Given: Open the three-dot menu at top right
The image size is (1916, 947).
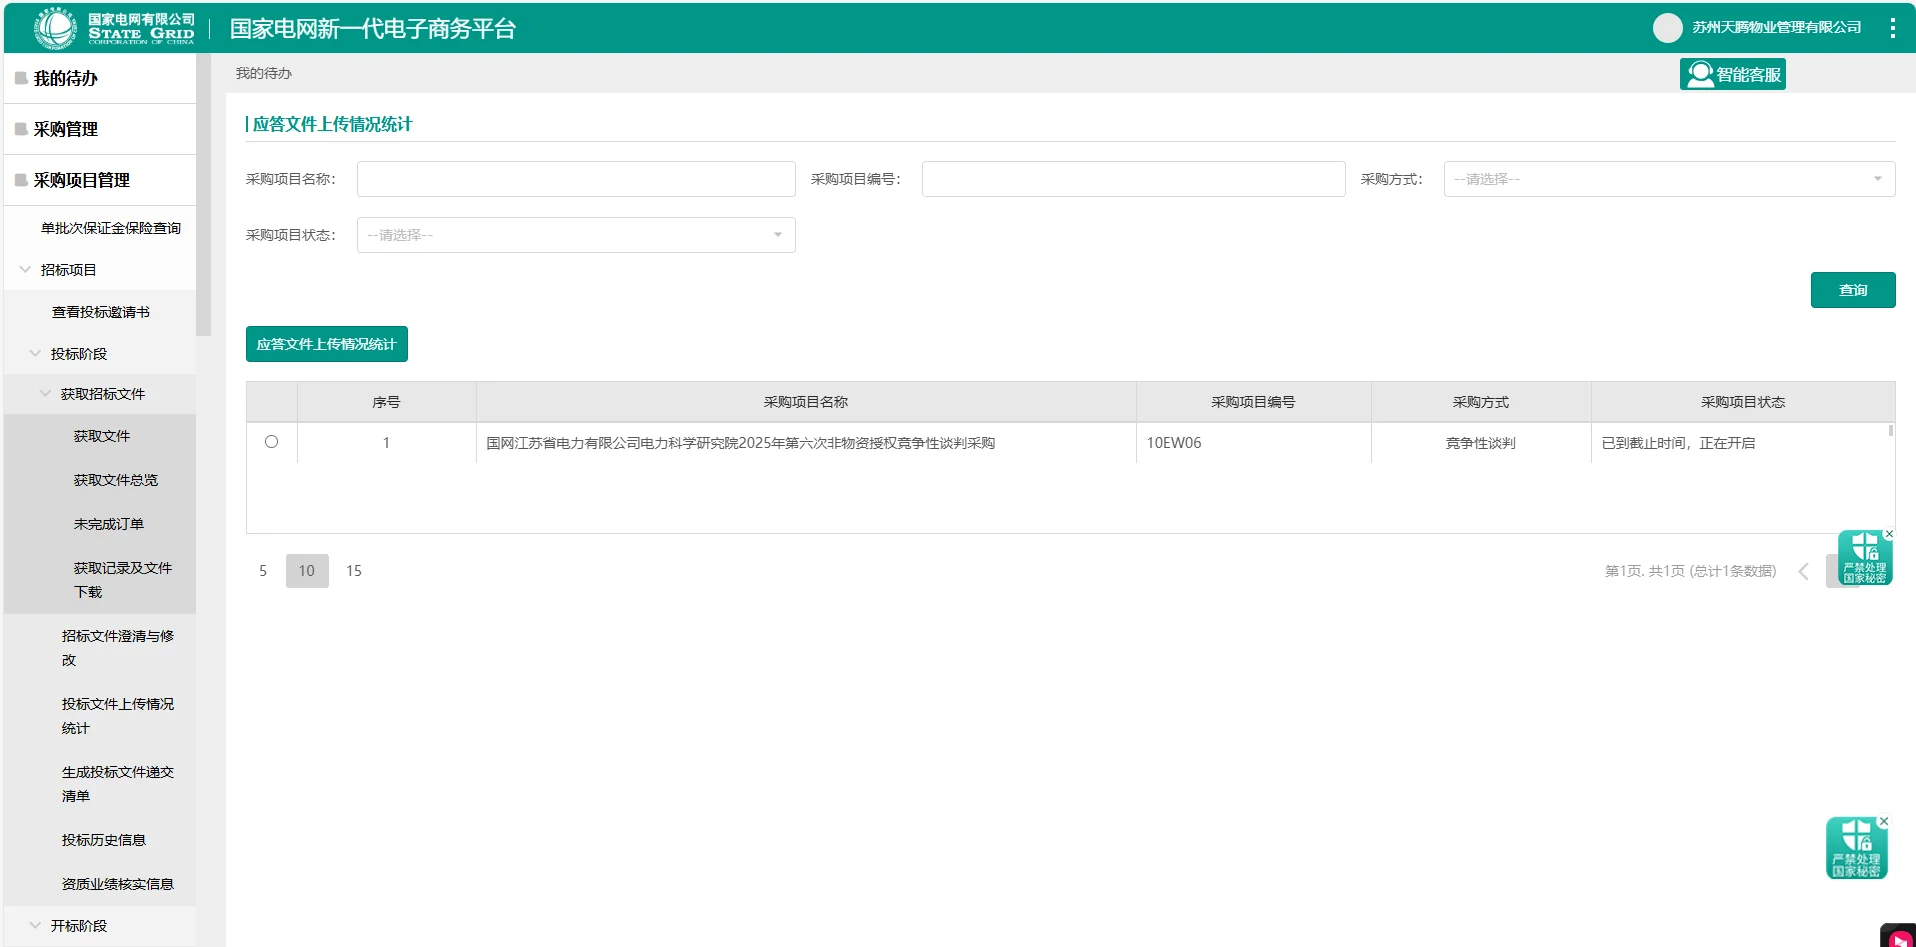Looking at the screenshot, I should click(1892, 27).
